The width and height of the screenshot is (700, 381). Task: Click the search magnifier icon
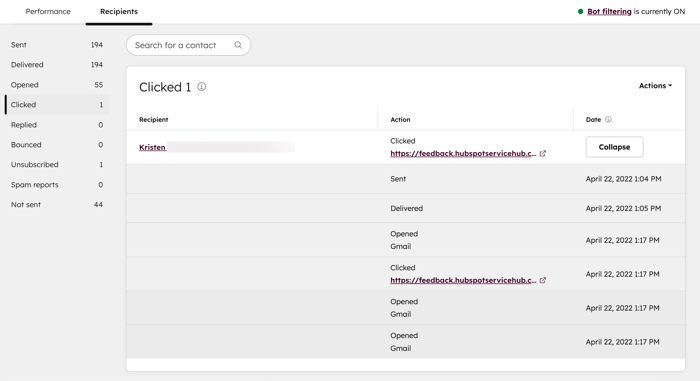pos(238,45)
